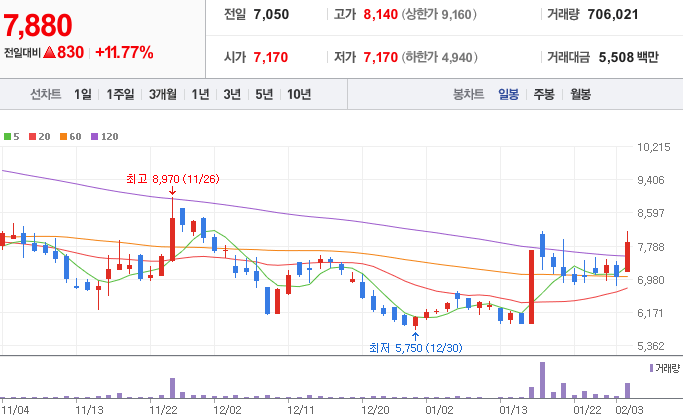Viewport: 683px width, 419px height.
Task: Click the red up-triangle beside 830
Action: tap(50, 53)
